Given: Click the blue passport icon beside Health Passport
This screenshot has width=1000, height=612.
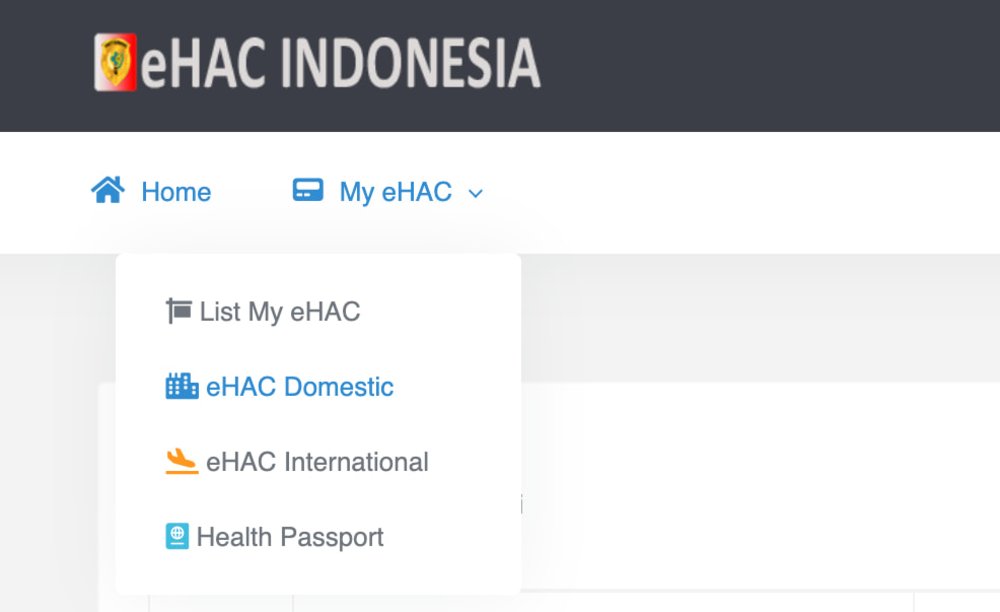Looking at the screenshot, I should click(176, 536).
